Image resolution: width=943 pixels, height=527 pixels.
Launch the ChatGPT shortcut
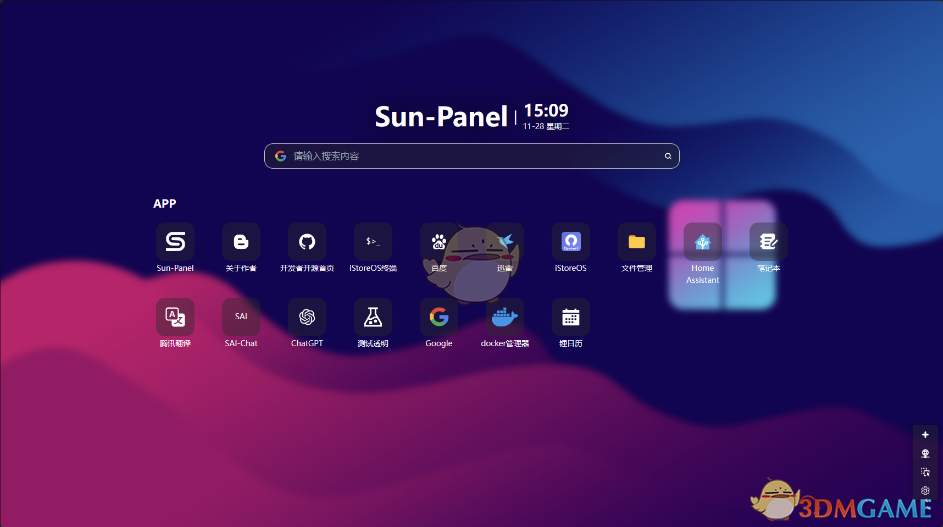307,317
